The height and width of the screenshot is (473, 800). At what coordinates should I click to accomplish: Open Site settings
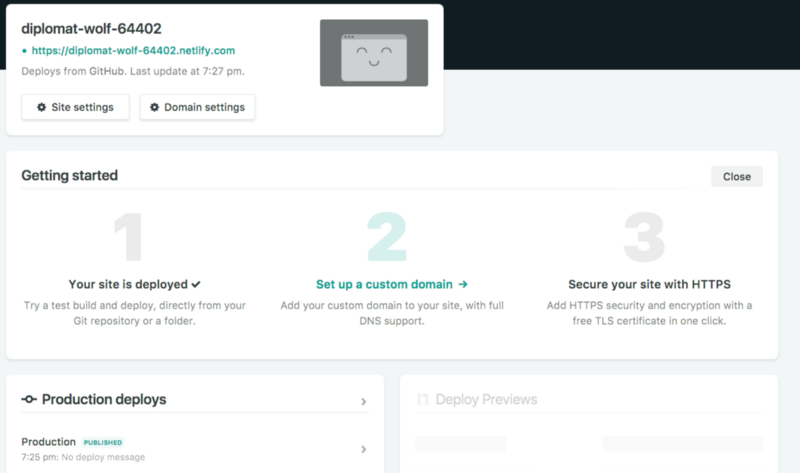pyautogui.click(x=76, y=107)
